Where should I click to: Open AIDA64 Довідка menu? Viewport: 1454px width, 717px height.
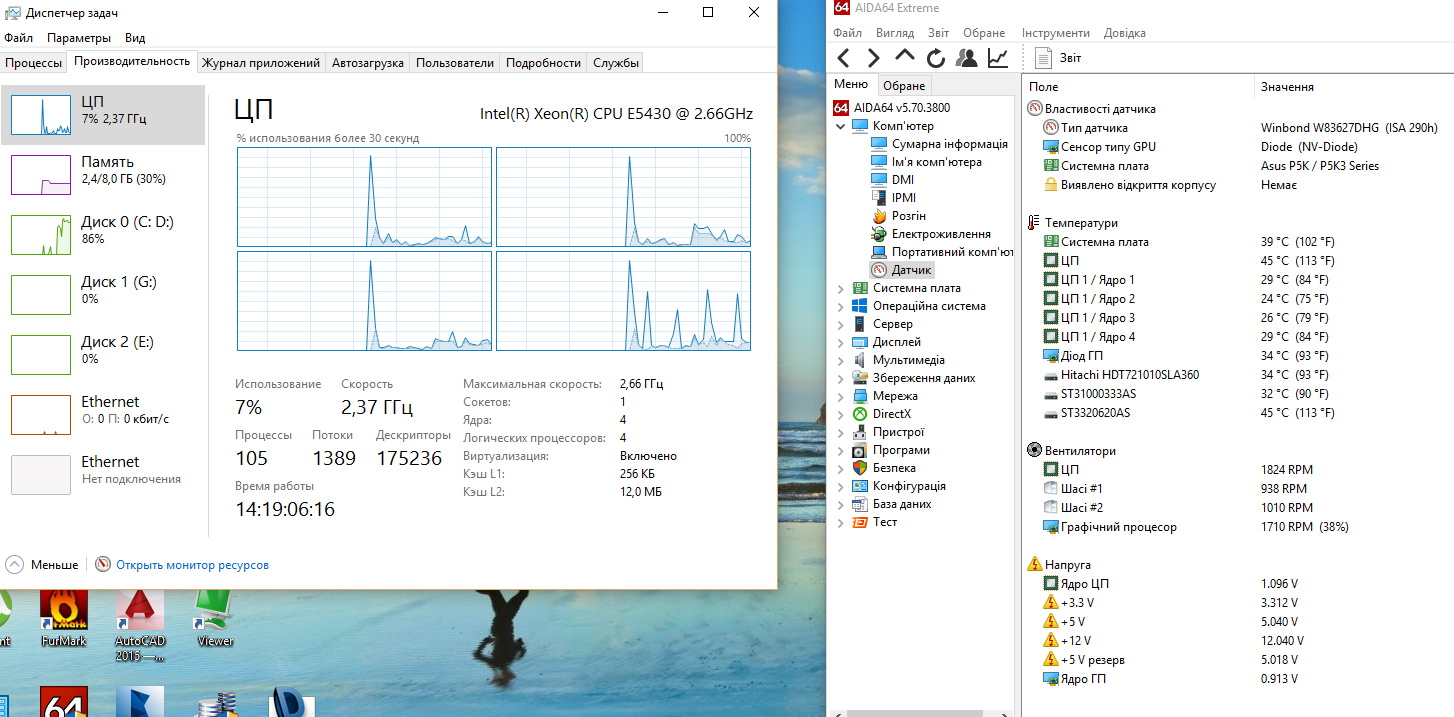pos(1125,33)
